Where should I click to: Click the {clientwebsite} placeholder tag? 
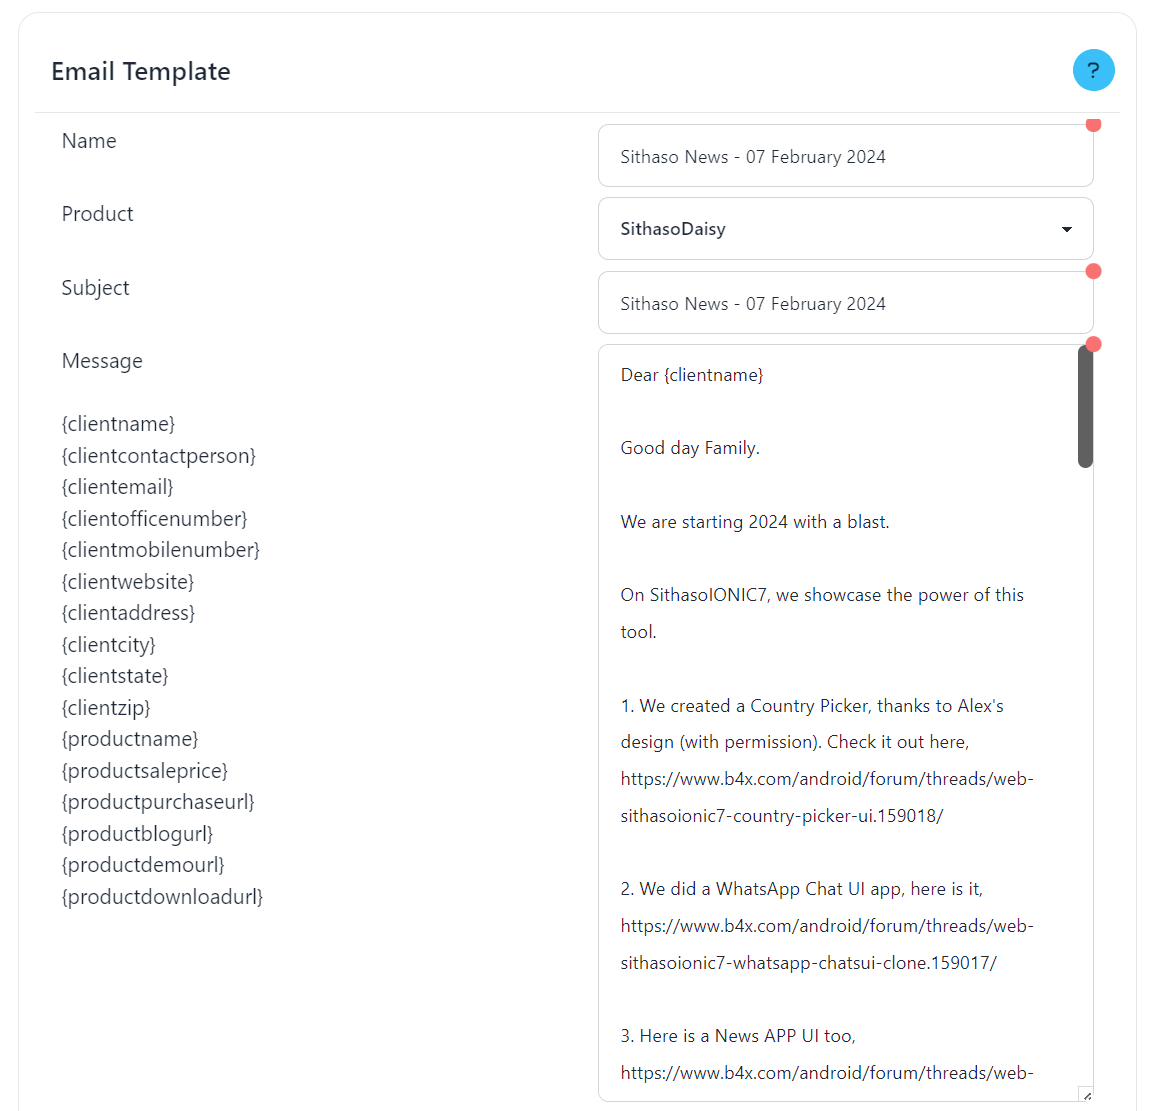128,582
